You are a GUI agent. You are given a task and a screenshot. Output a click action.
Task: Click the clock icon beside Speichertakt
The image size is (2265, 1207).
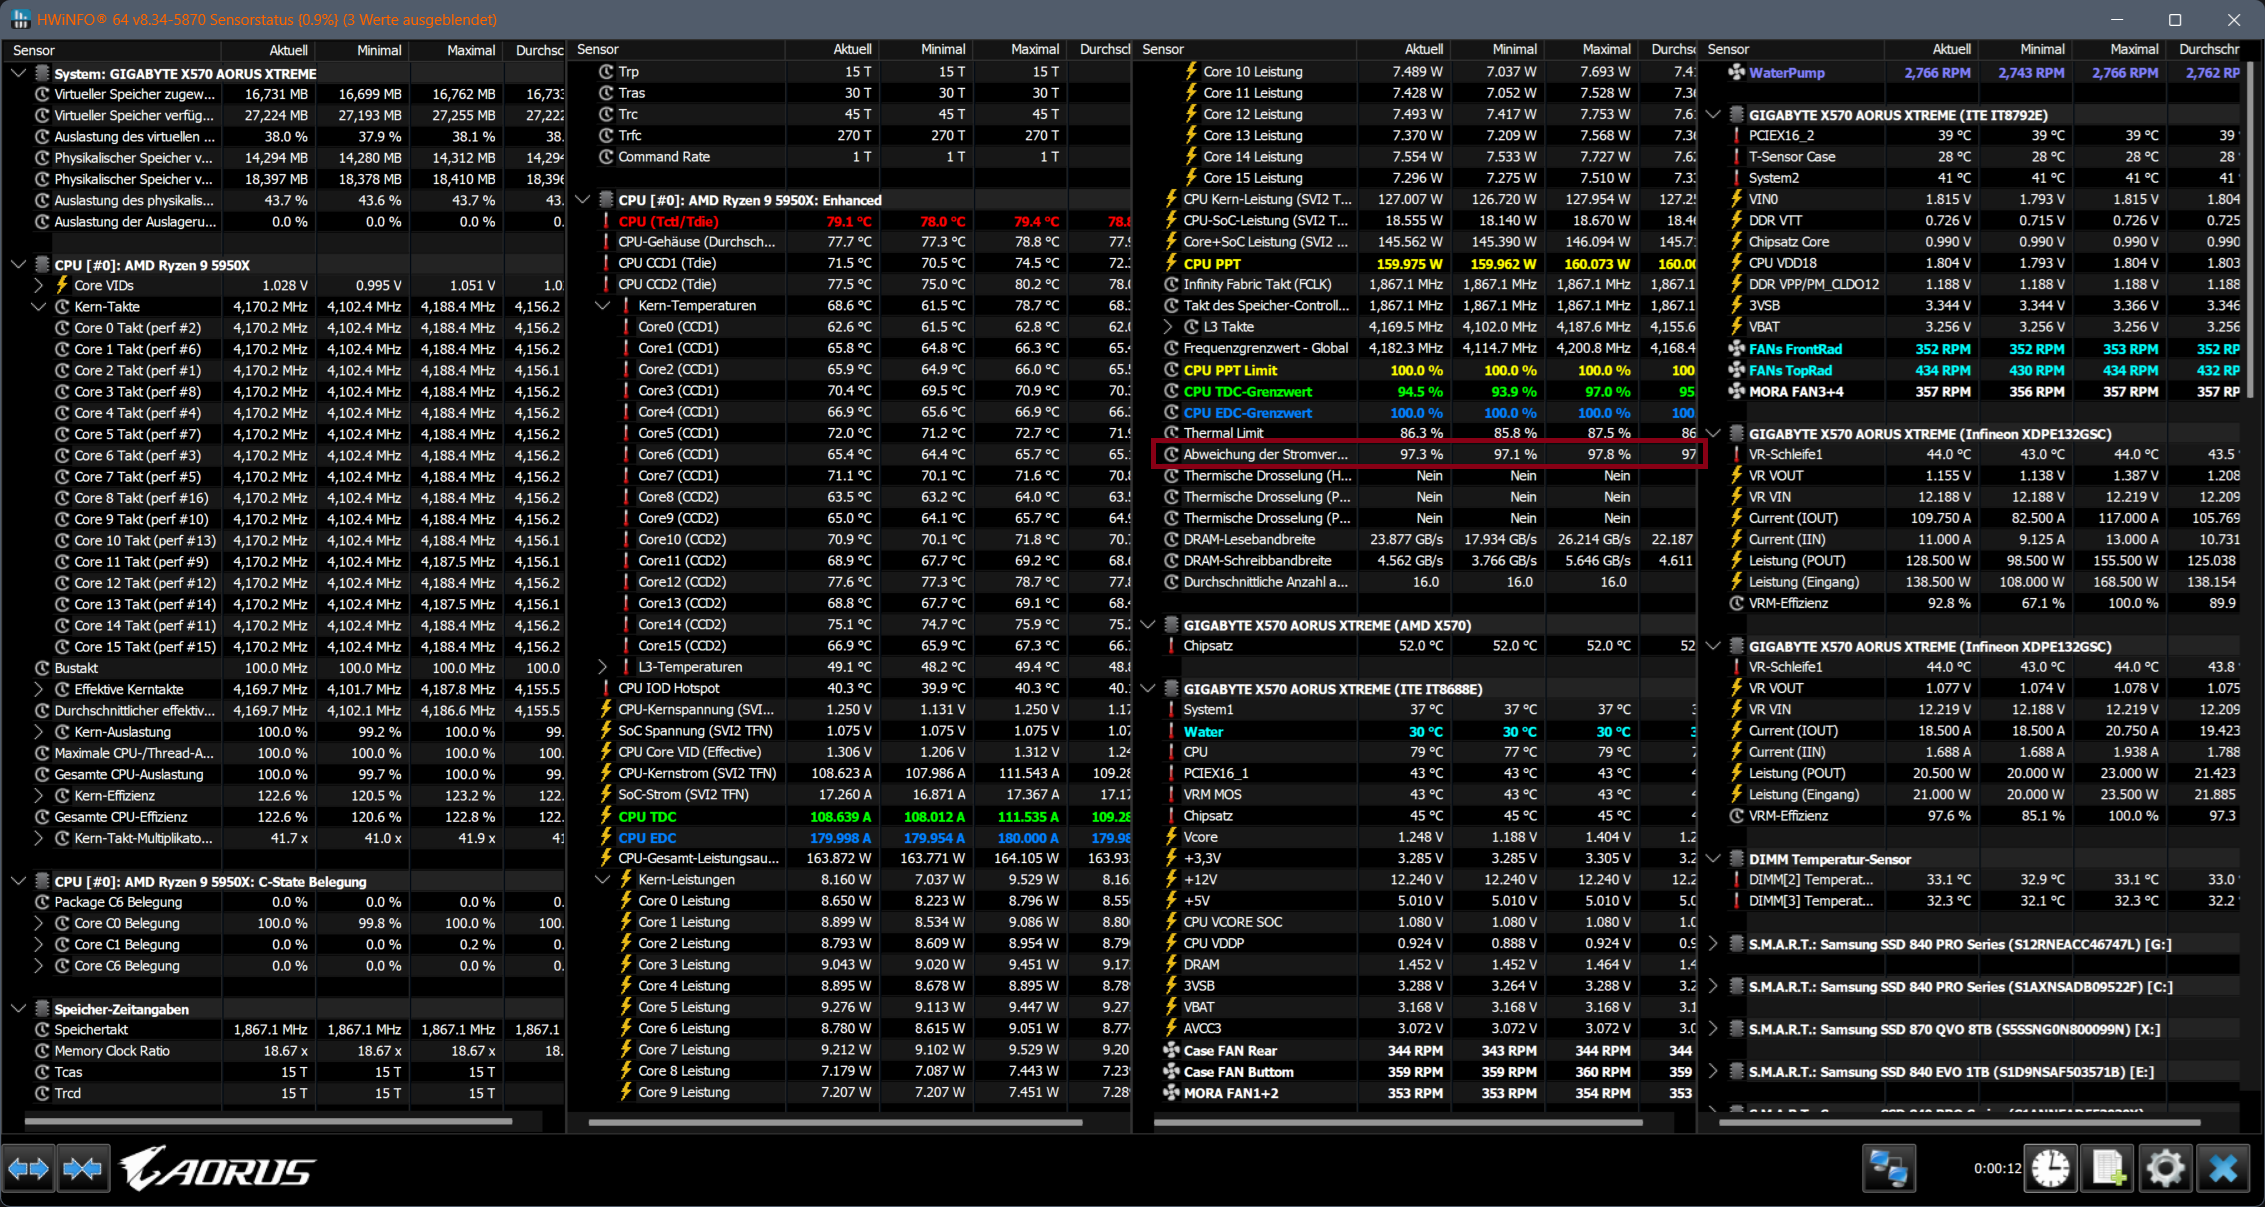pos(42,1029)
